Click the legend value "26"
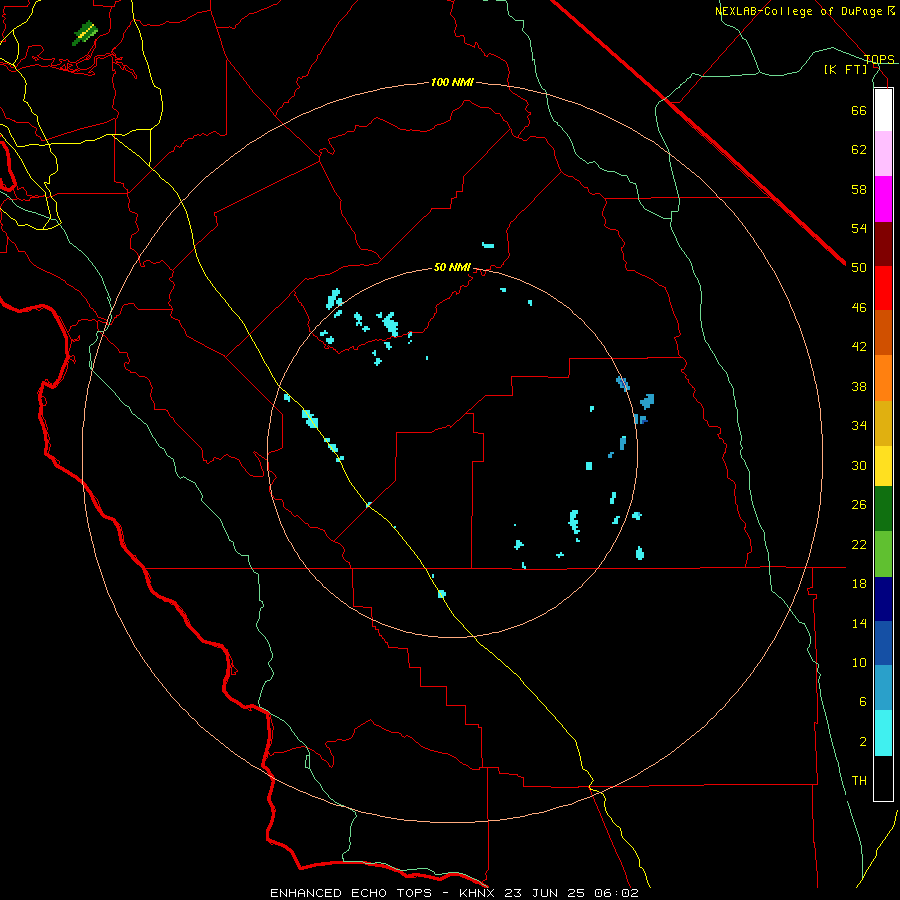The height and width of the screenshot is (900, 900). pos(859,505)
